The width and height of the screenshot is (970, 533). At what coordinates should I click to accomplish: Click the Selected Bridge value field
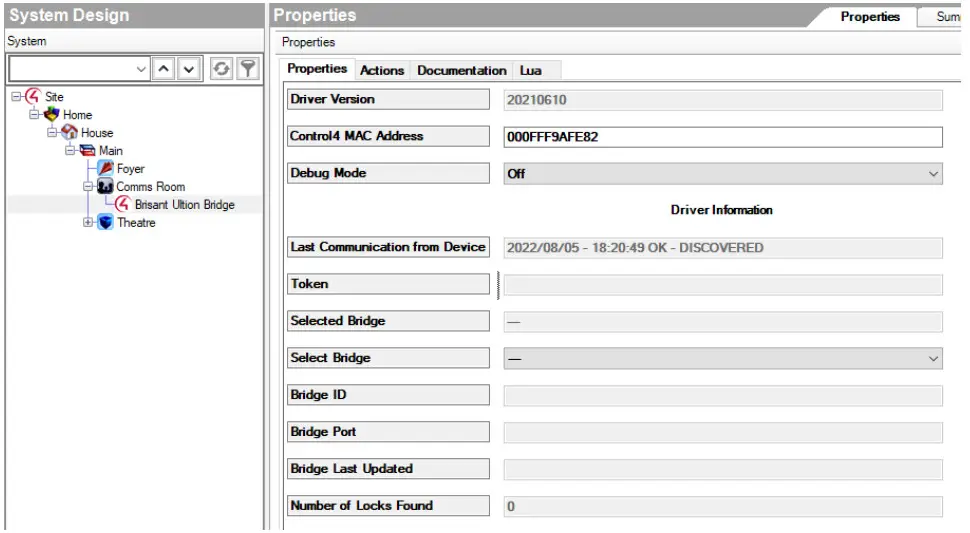(723, 322)
